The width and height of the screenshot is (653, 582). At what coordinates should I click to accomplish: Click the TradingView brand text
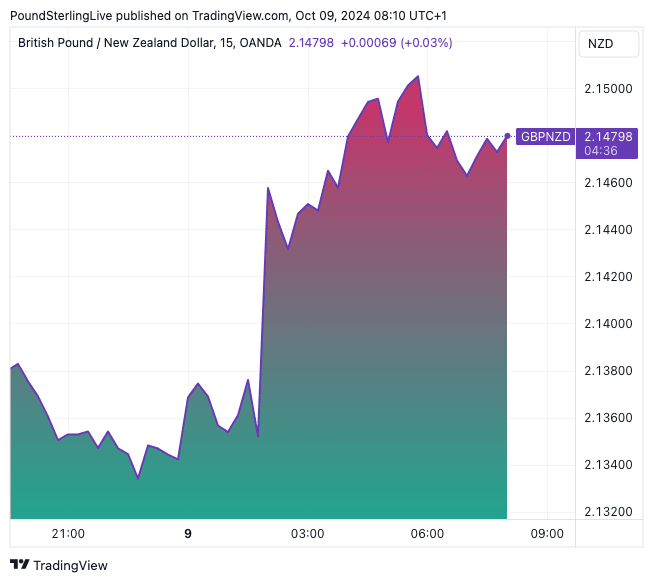click(x=70, y=565)
